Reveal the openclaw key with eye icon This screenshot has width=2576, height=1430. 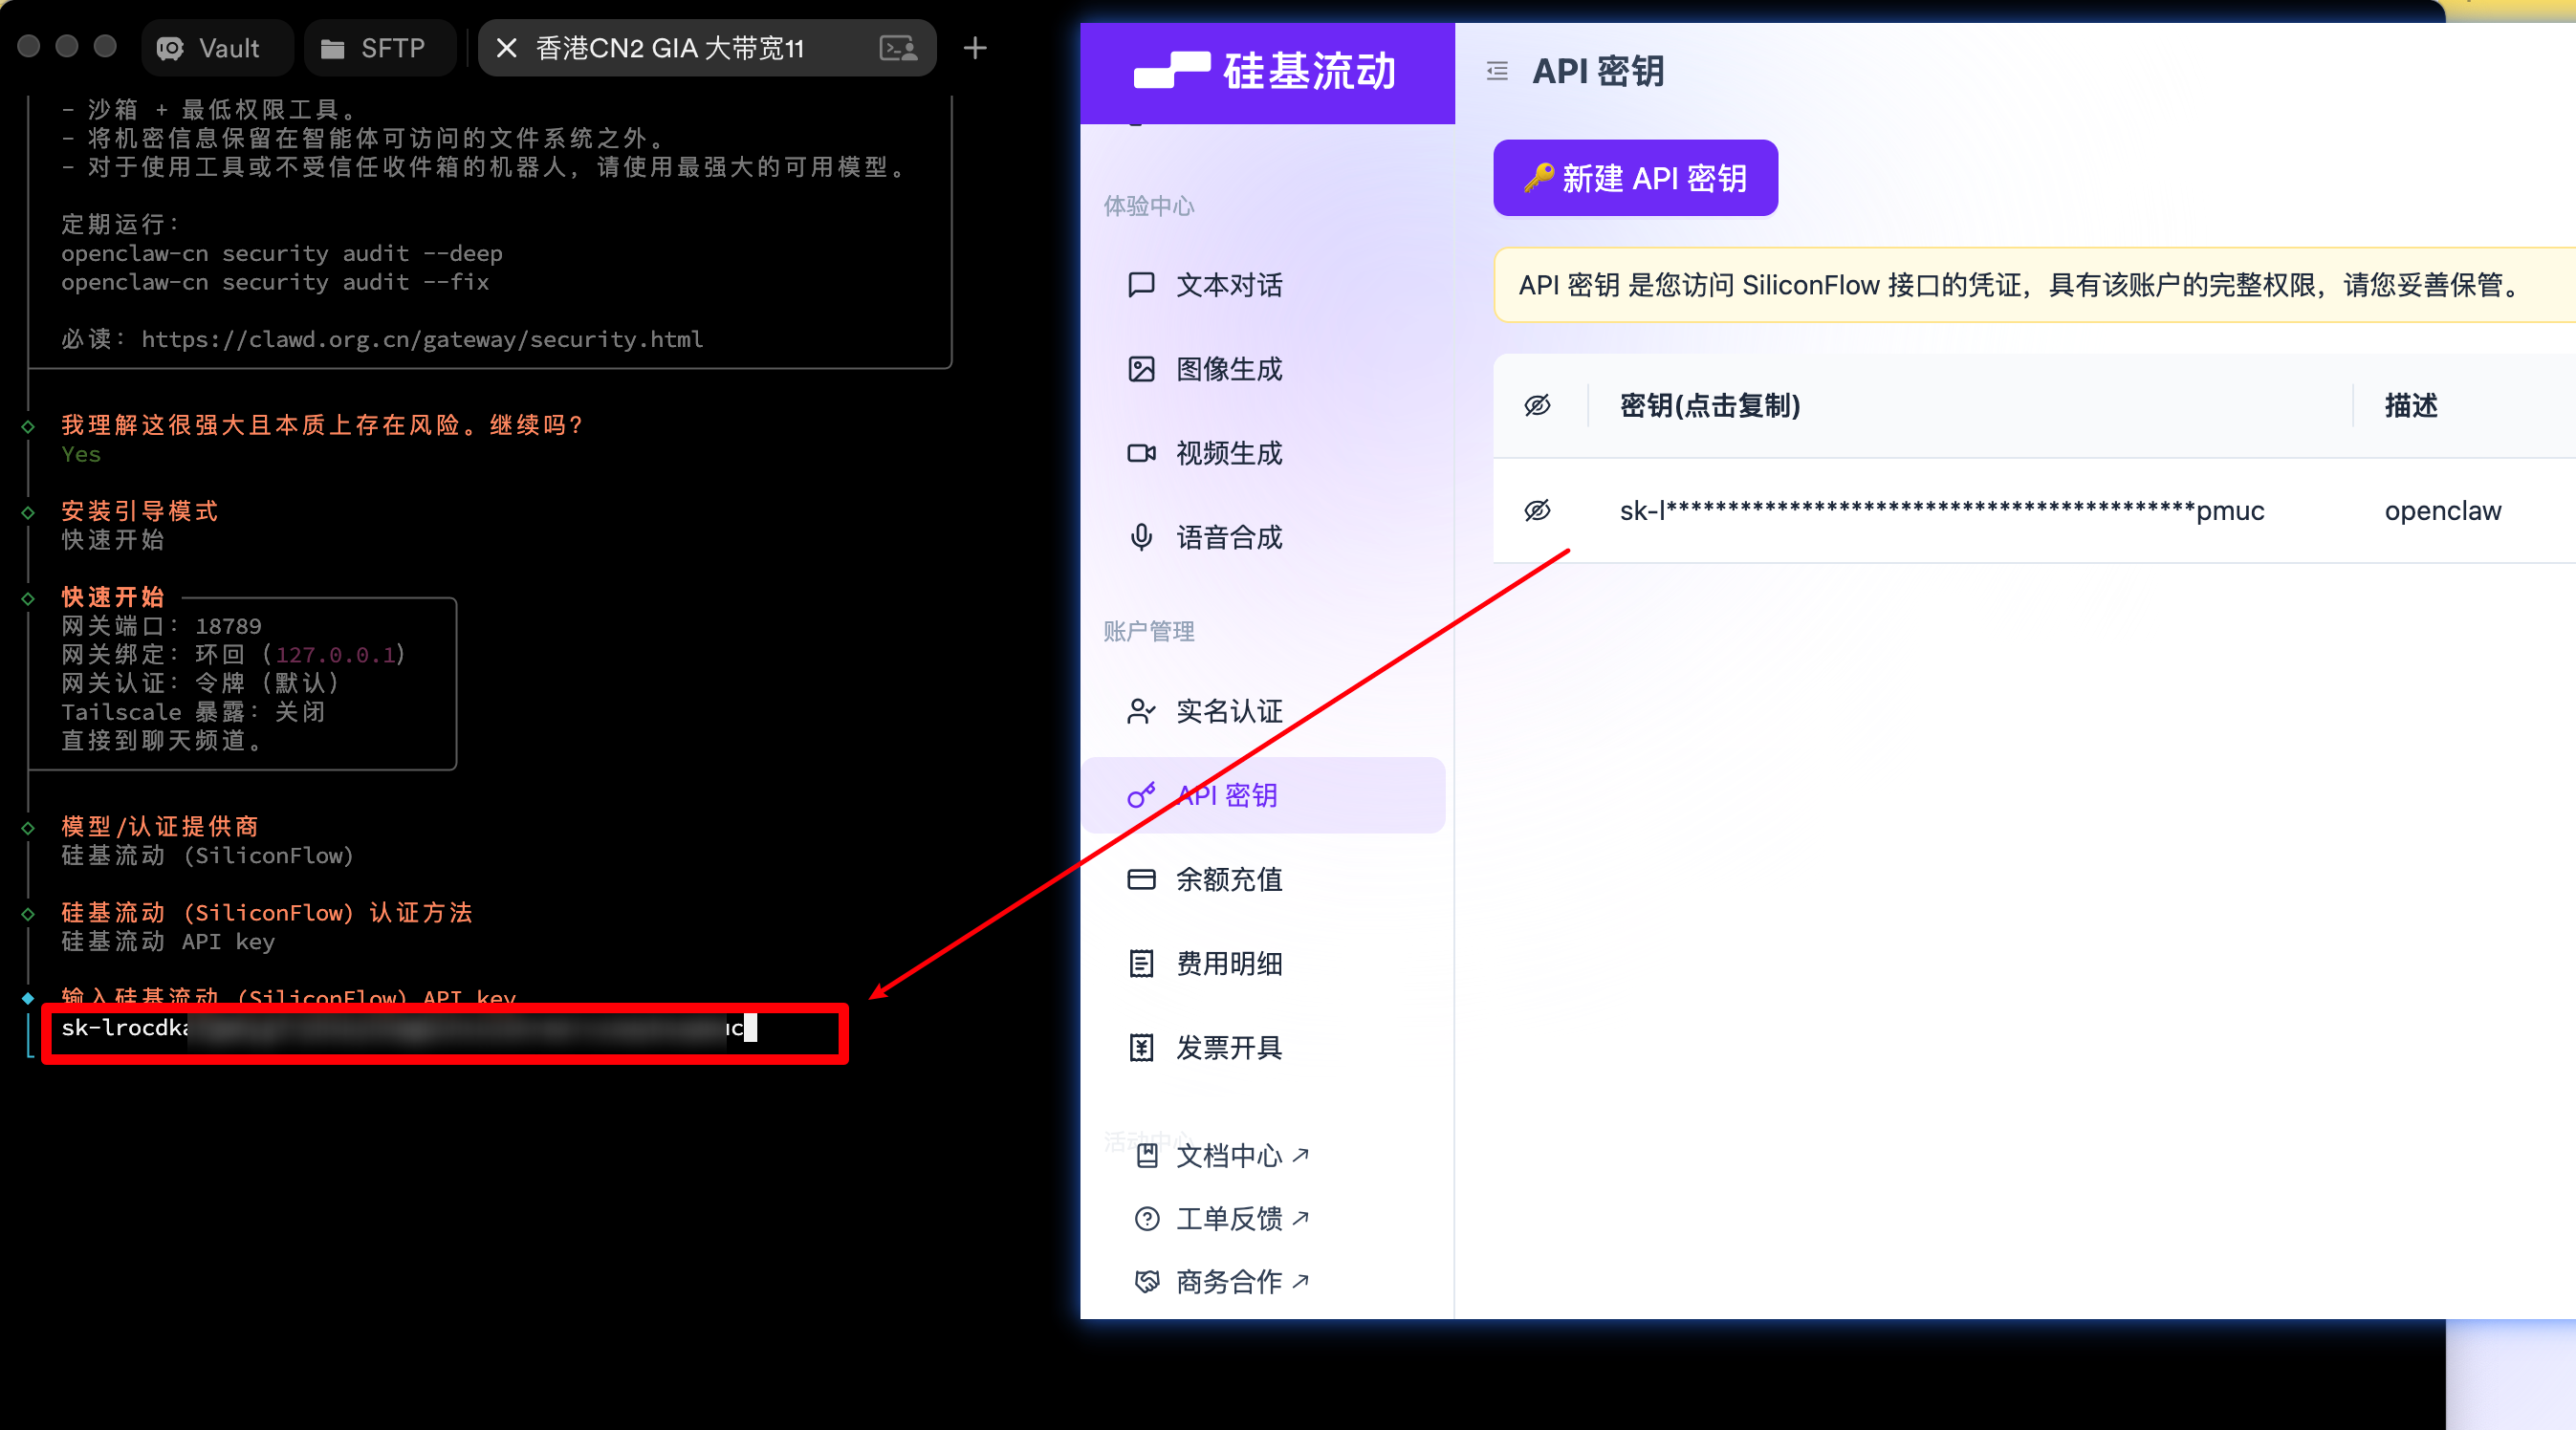[1537, 510]
